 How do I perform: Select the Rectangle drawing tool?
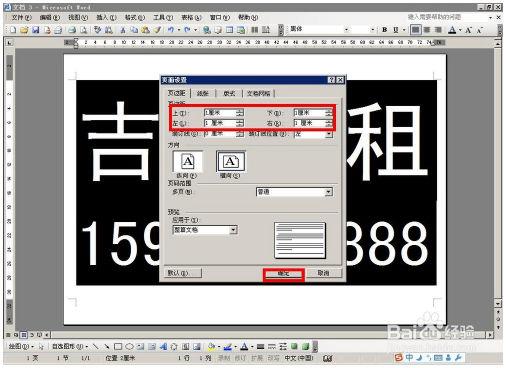click(x=118, y=347)
